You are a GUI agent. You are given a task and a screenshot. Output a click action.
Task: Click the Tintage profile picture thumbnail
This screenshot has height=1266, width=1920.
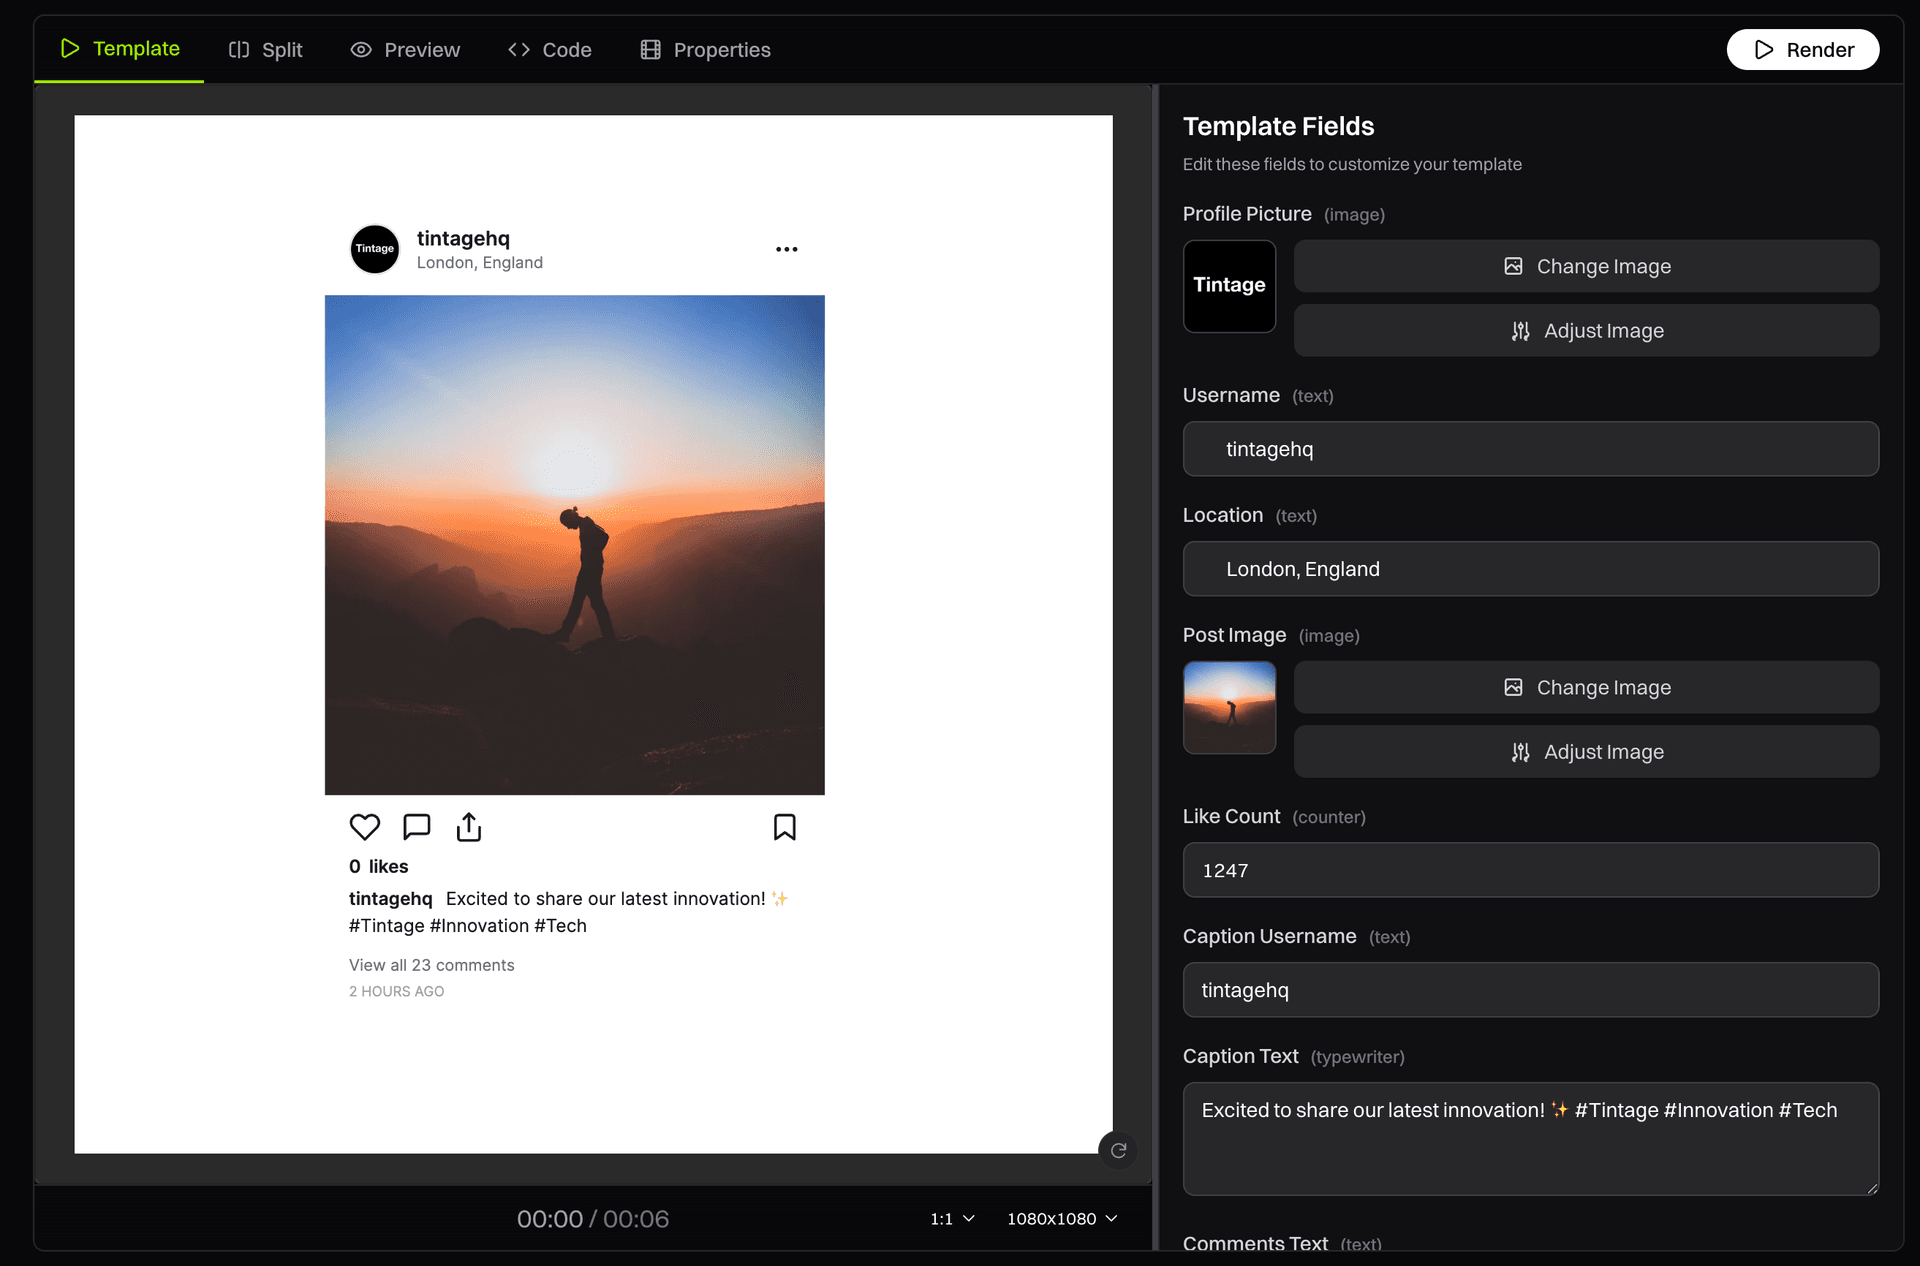click(1229, 286)
